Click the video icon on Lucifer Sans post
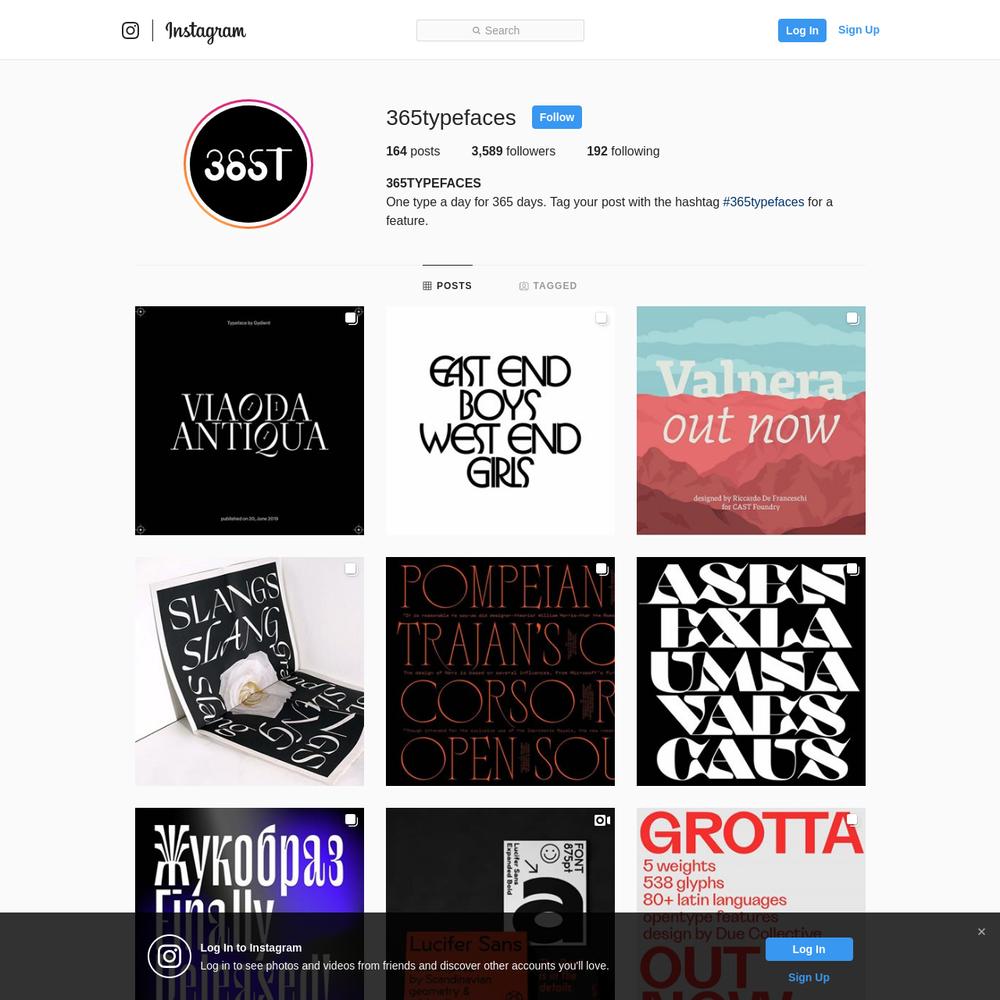Screen dimensions: 1000x1000 coord(602,820)
